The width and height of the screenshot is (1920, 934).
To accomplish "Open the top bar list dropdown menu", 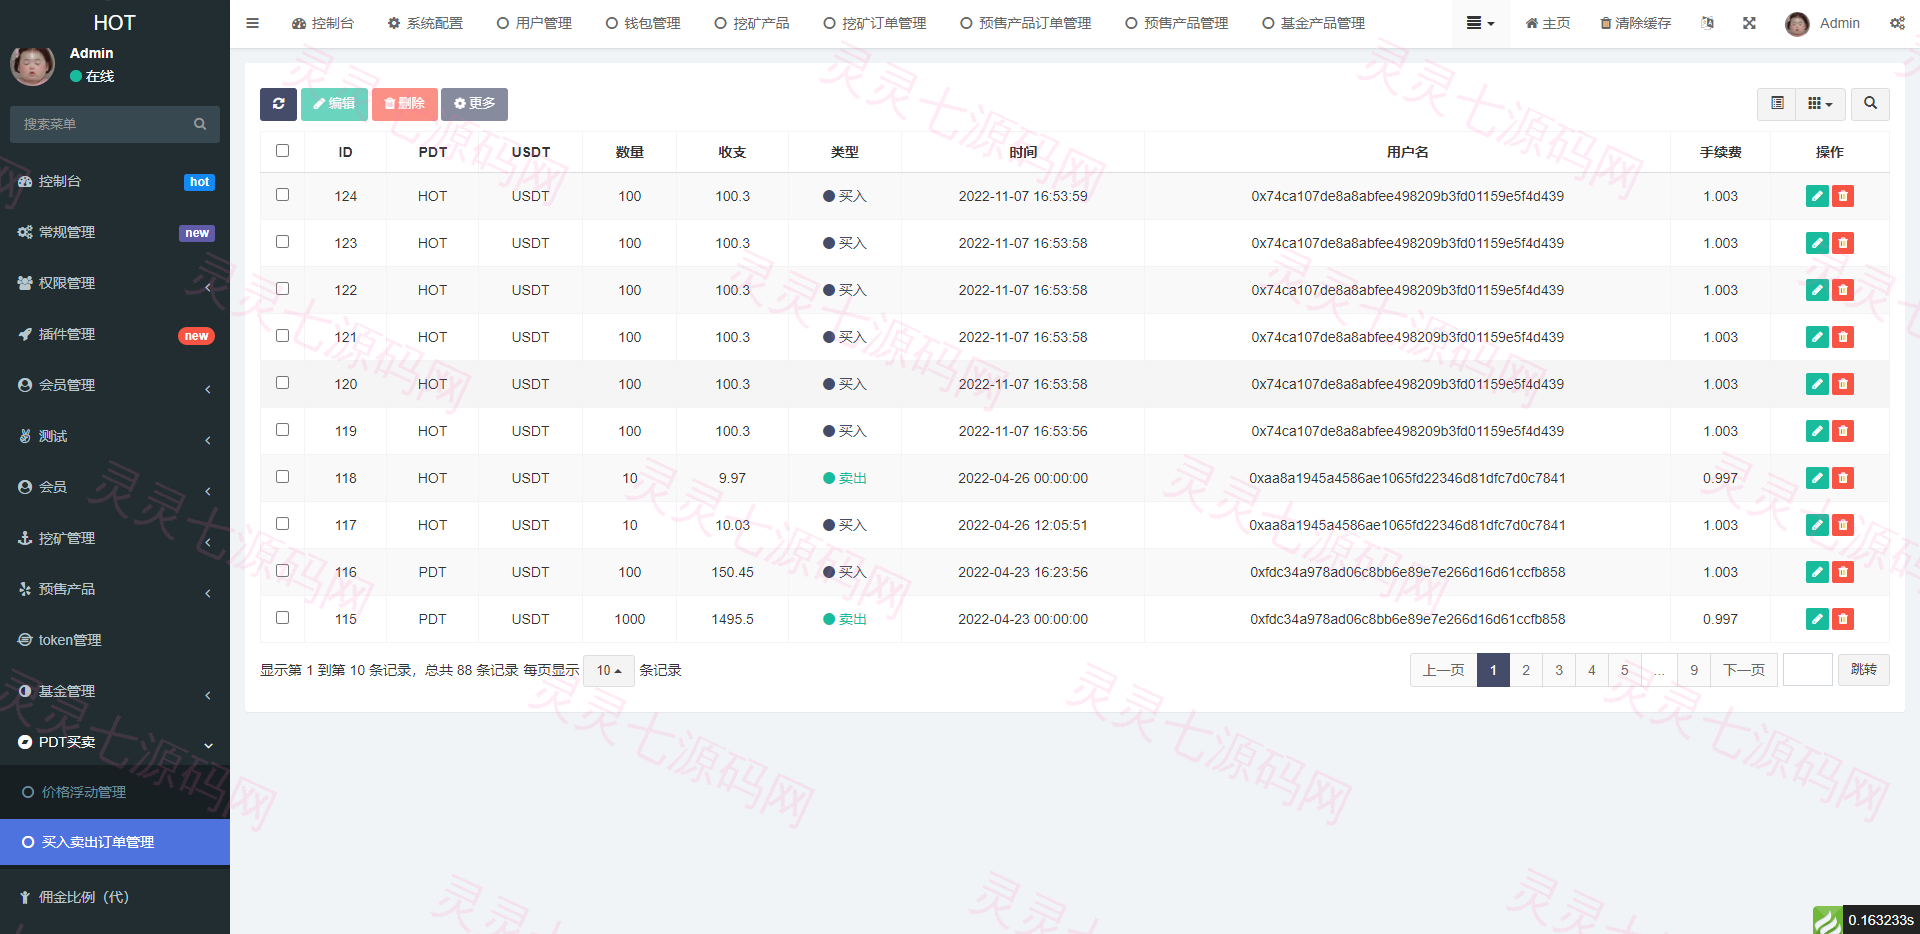I will pyautogui.click(x=1480, y=23).
